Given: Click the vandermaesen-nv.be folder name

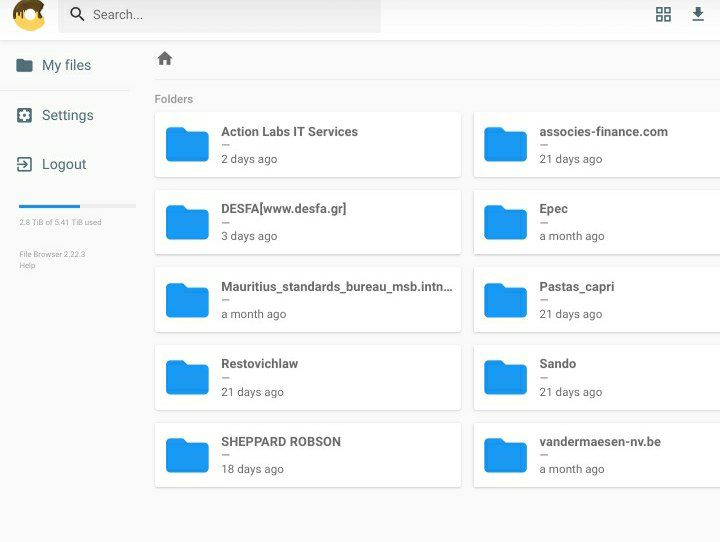Looking at the screenshot, I should [600, 442].
